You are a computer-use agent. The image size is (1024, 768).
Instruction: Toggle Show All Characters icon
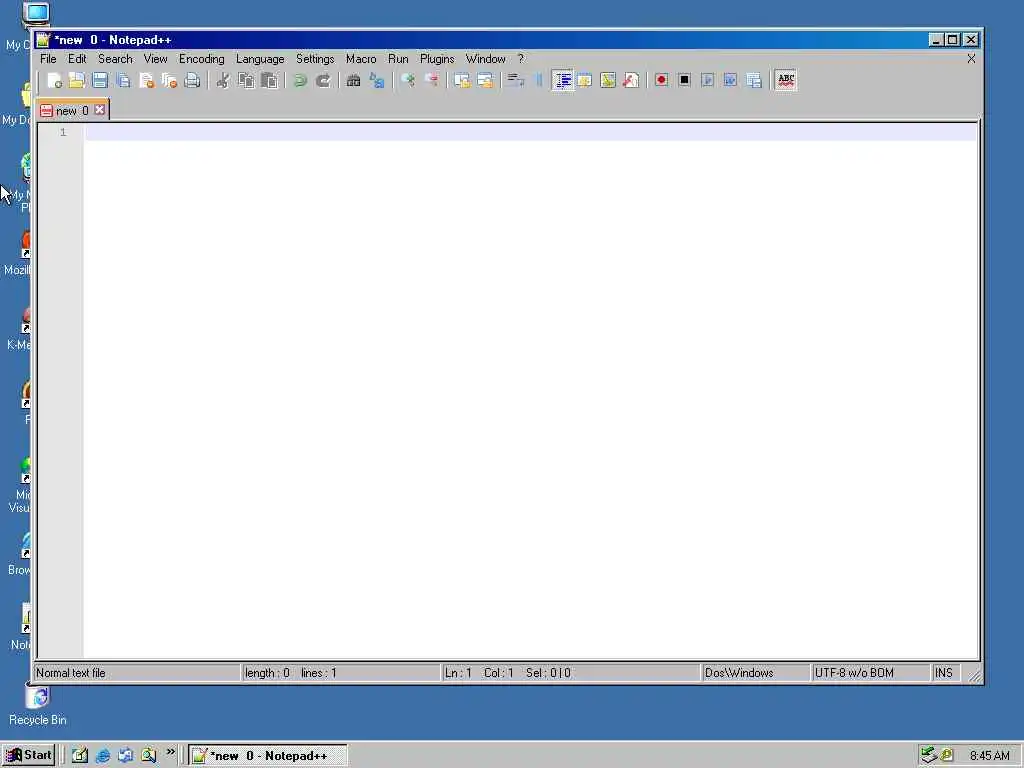(539, 80)
